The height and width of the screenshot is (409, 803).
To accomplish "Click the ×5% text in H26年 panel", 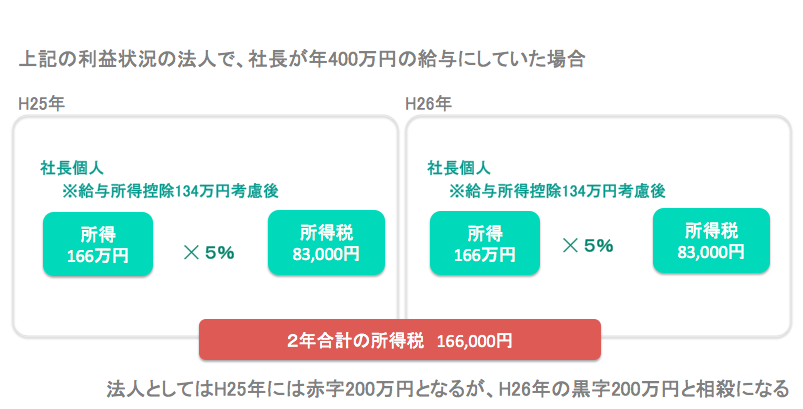I will click(588, 246).
